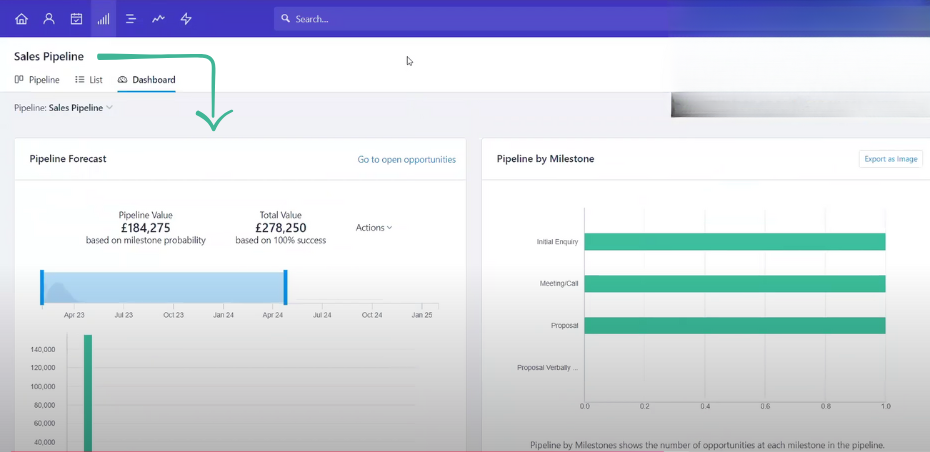930x452 pixels.
Task: Open the Actions dropdown menu
Action: (374, 227)
